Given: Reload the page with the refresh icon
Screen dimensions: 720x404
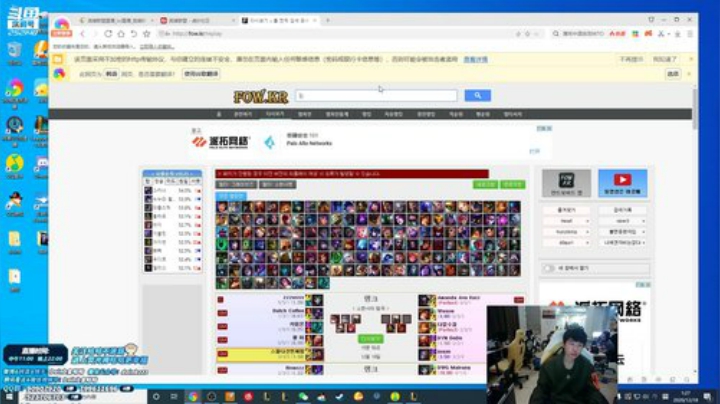Looking at the screenshot, I should [108, 34].
